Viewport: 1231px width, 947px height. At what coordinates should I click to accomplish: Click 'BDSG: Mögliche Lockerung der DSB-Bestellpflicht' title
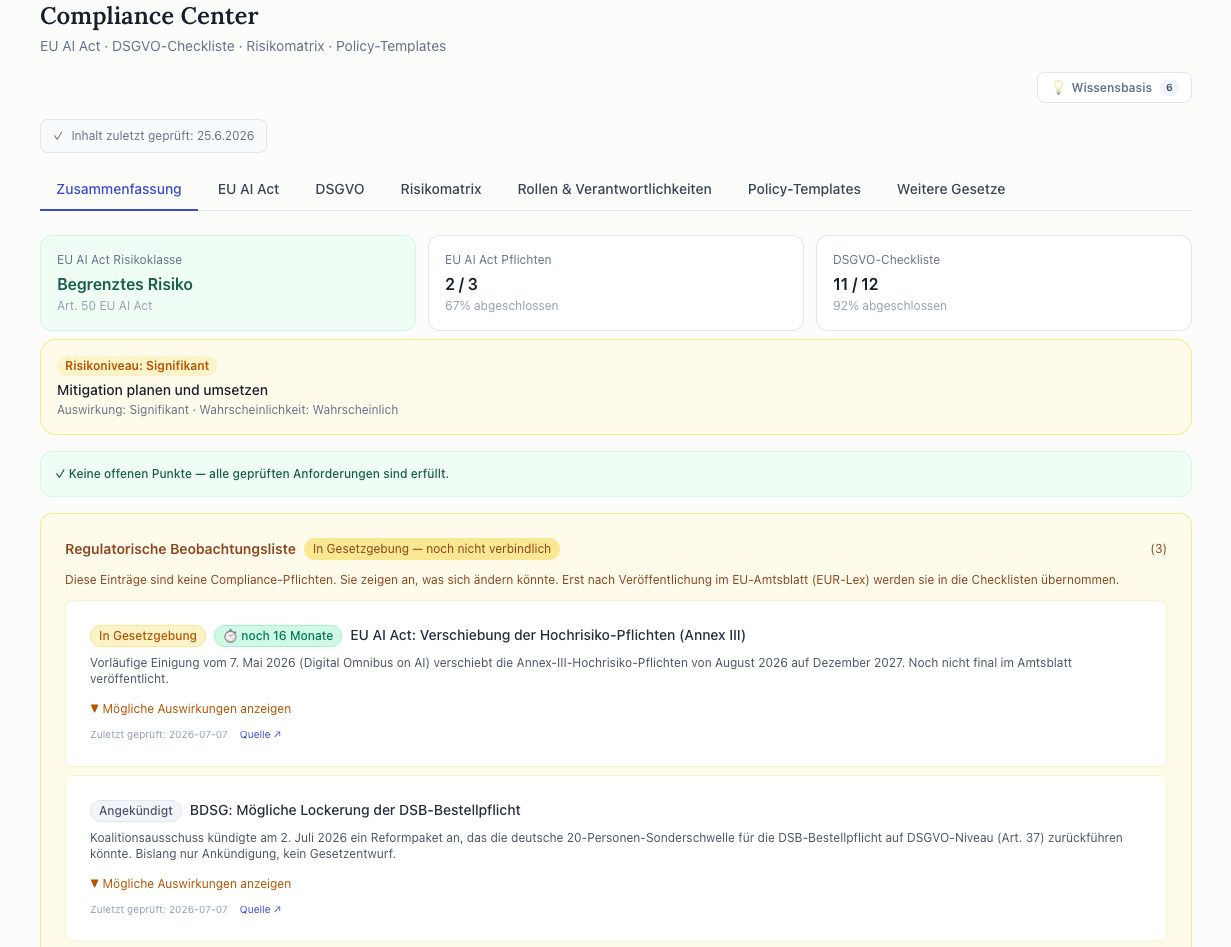pos(355,810)
